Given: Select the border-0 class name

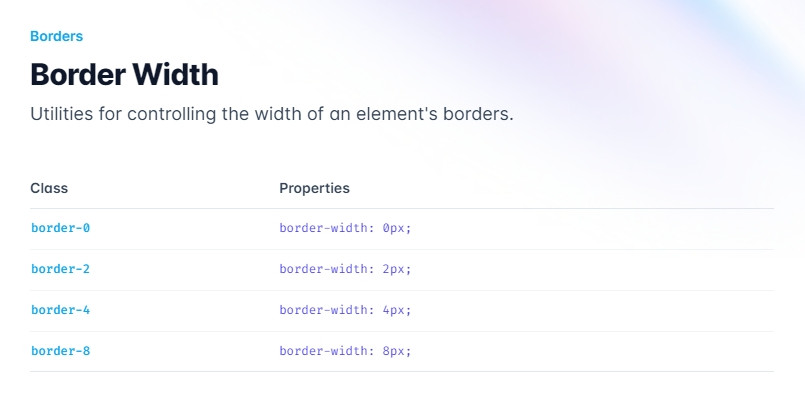Looking at the screenshot, I should pos(61,228).
